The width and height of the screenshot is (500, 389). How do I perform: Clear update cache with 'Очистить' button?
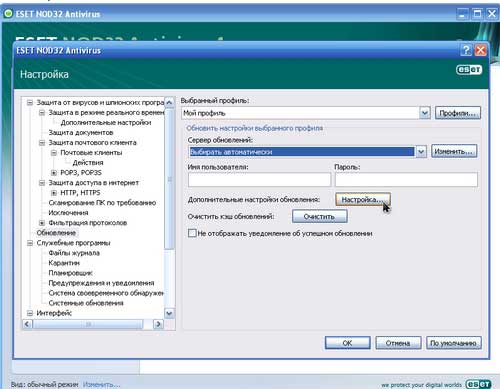click(320, 216)
